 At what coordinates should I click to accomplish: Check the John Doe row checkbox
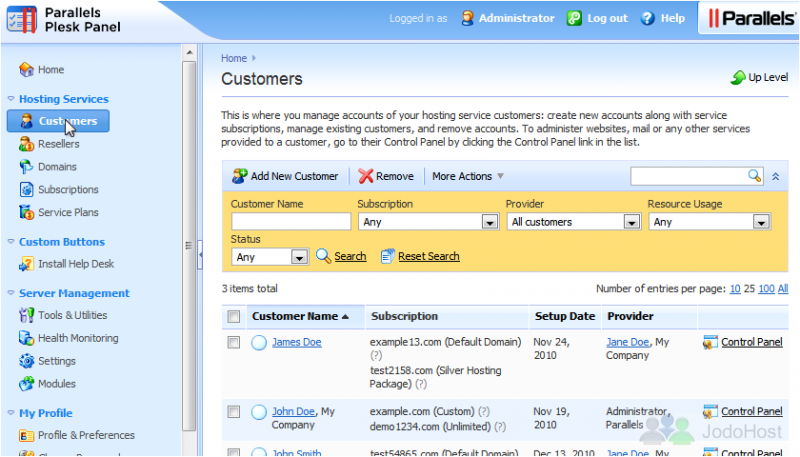tap(234, 412)
